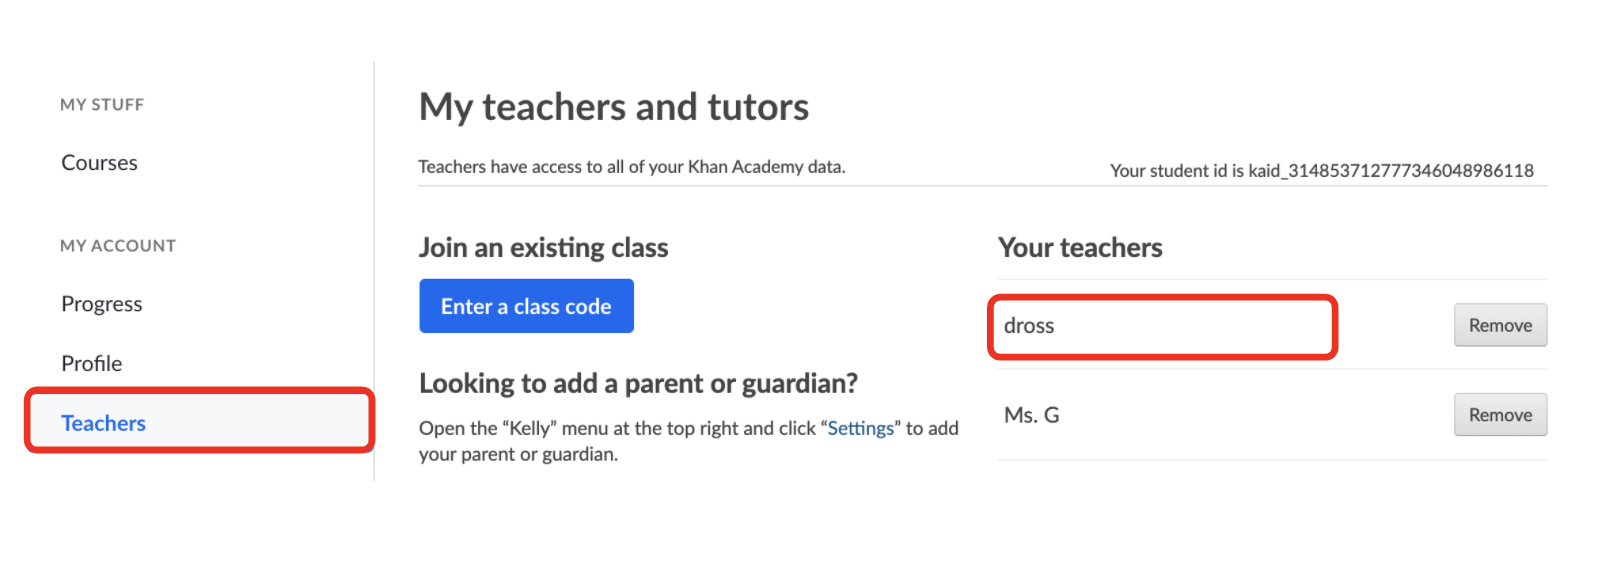Viewport: 1608px width, 574px height.
Task: Click the "your parent or guardian." closing line
Action: 518,455
